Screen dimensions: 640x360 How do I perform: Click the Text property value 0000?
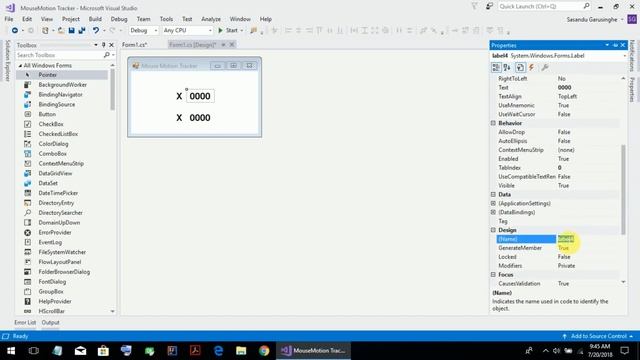[564, 87]
